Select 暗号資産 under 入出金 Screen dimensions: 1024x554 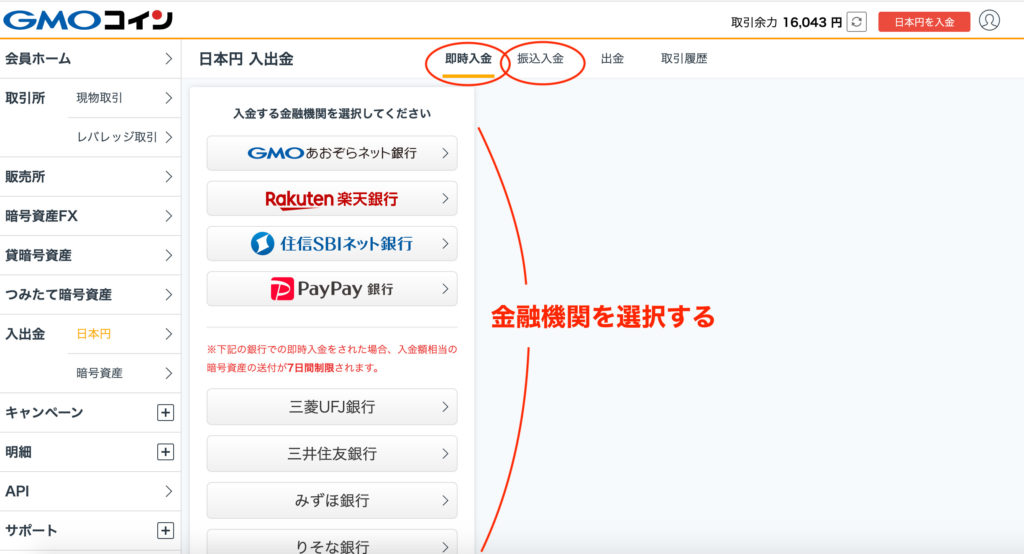tap(124, 373)
